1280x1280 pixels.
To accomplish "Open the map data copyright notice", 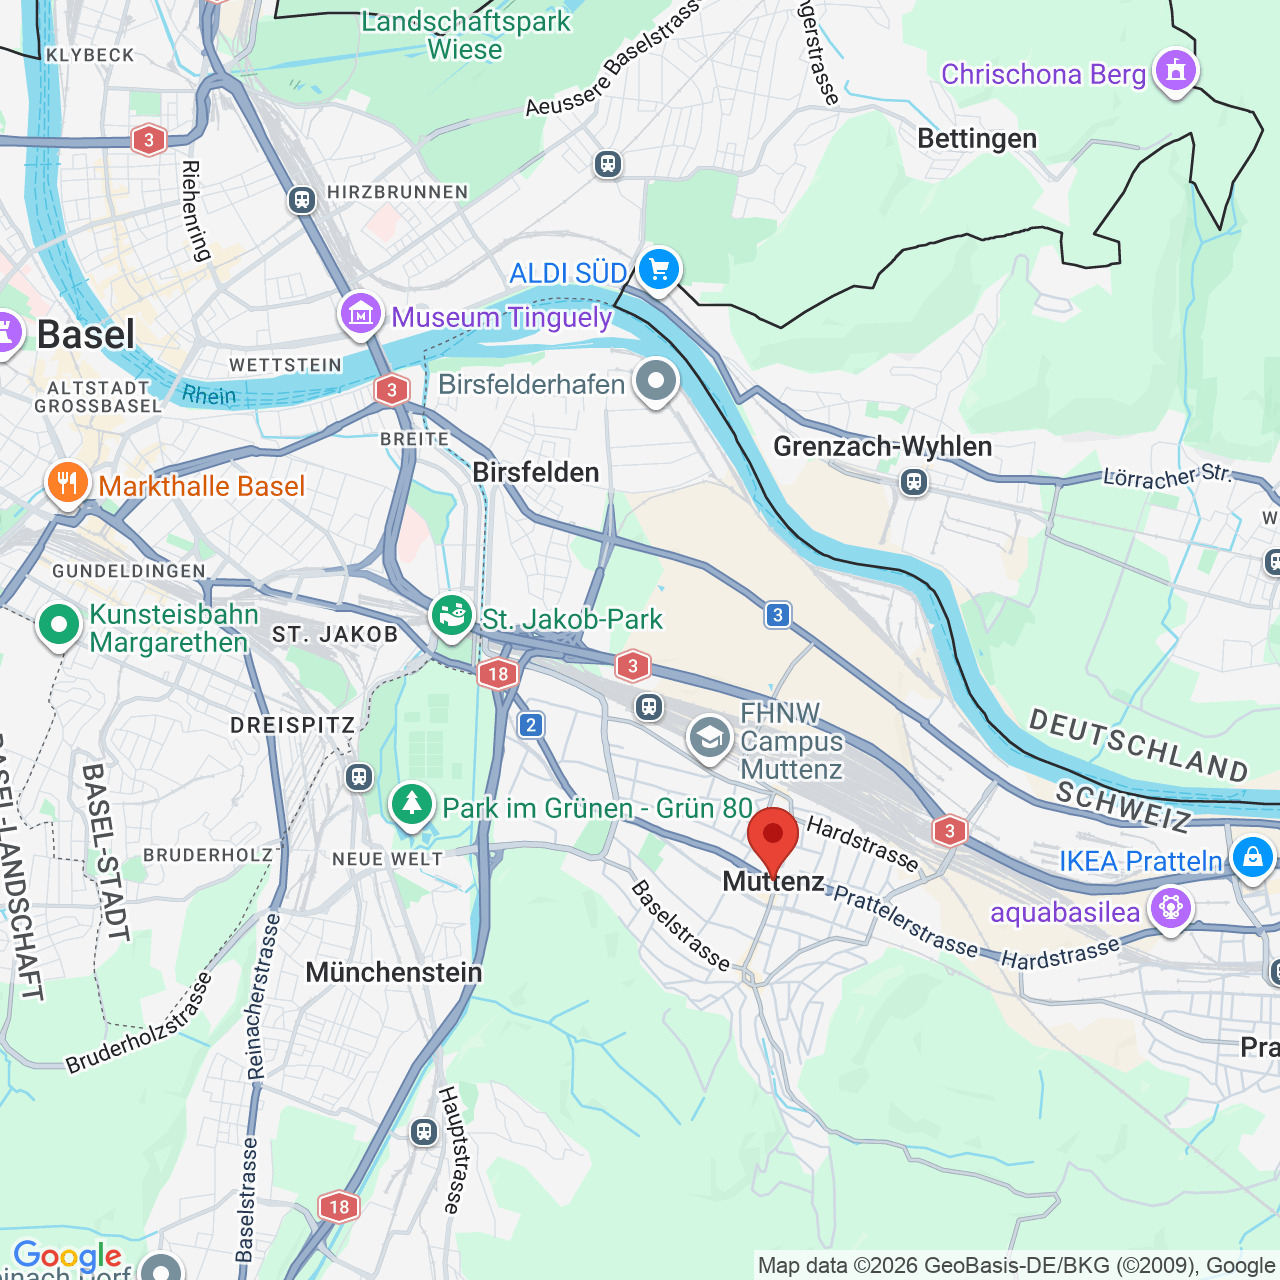I will (1017, 1266).
